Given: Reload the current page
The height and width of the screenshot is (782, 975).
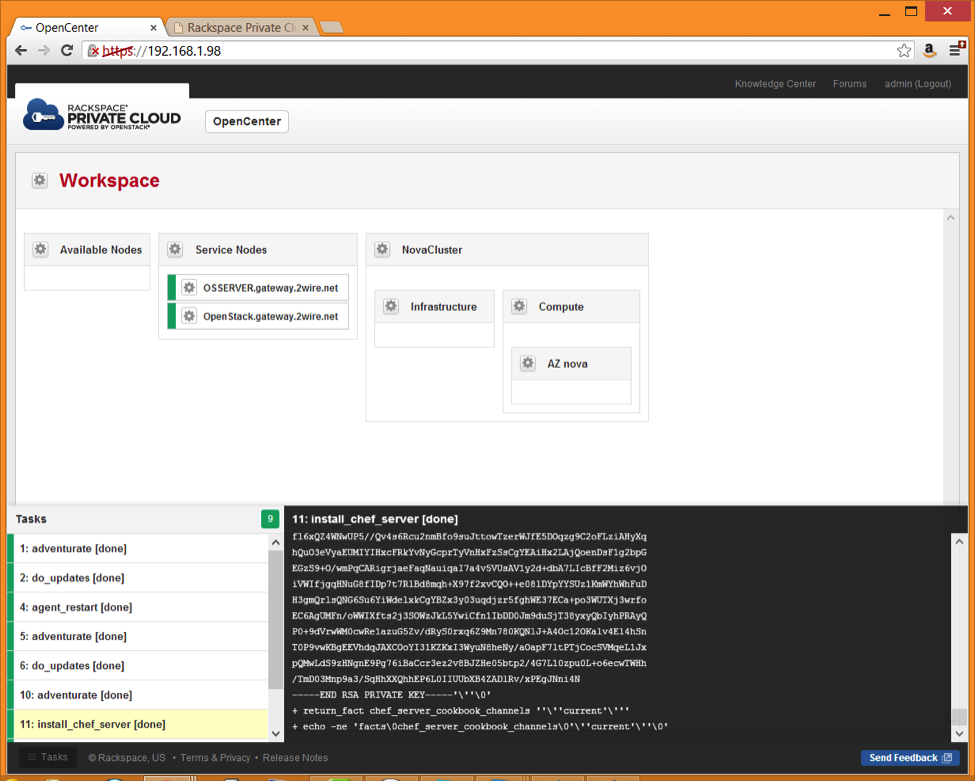Looking at the screenshot, I should pos(67,50).
